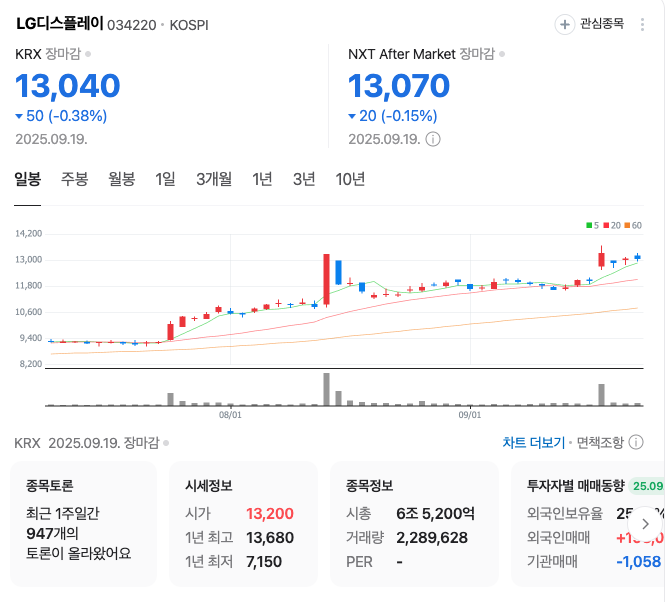The width and height of the screenshot is (667, 602).
Task: Click KRX price 13,040
Action: pos(68,86)
